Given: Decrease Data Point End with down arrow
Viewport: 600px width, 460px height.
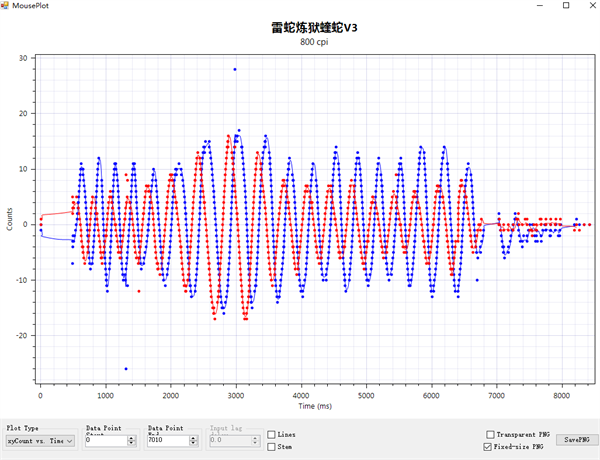Looking at the screenshot, I should (192, 443).
